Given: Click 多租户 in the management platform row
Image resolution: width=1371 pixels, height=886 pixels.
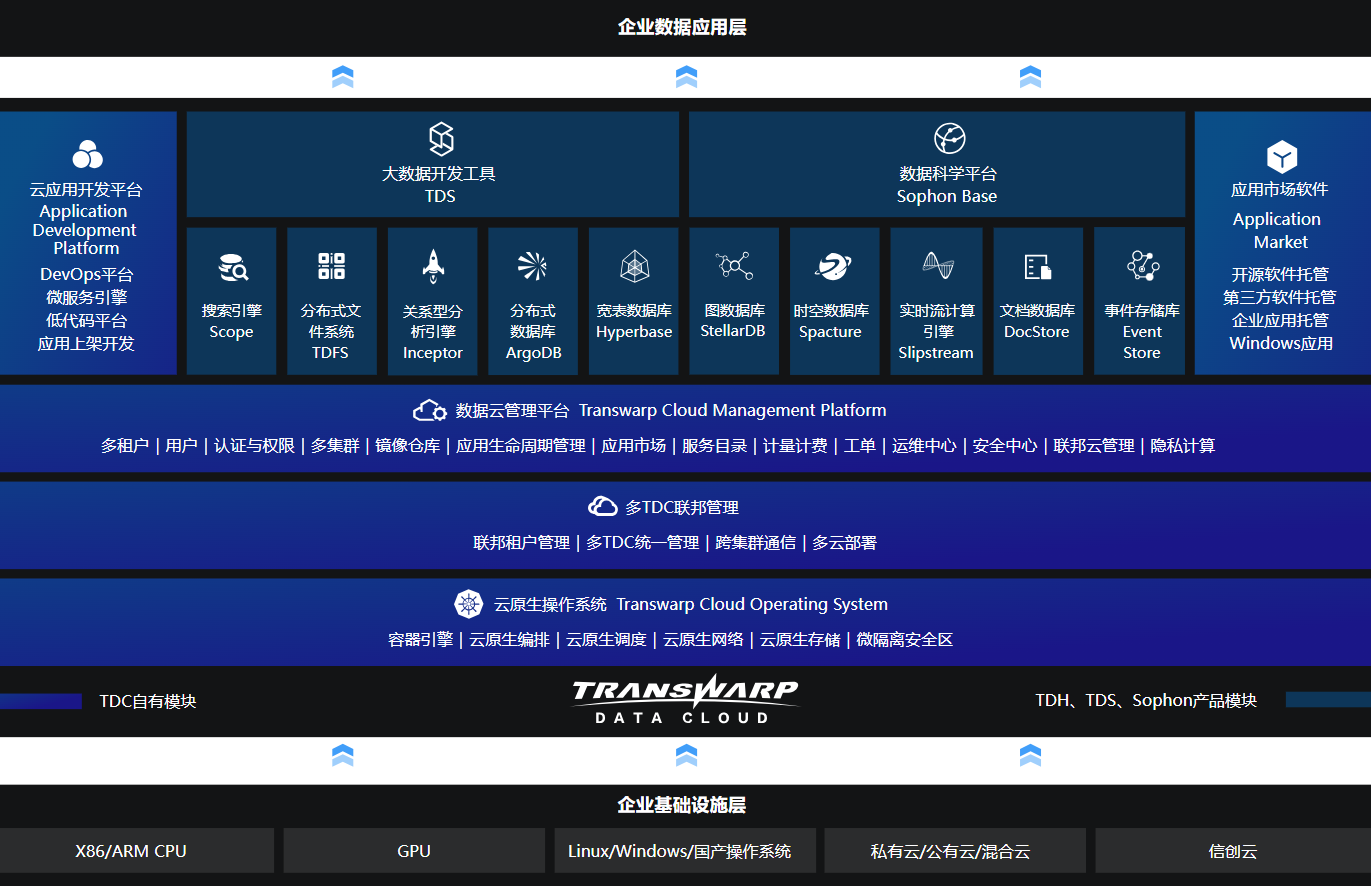Looking at the screenshot, I should click(125, 445).
